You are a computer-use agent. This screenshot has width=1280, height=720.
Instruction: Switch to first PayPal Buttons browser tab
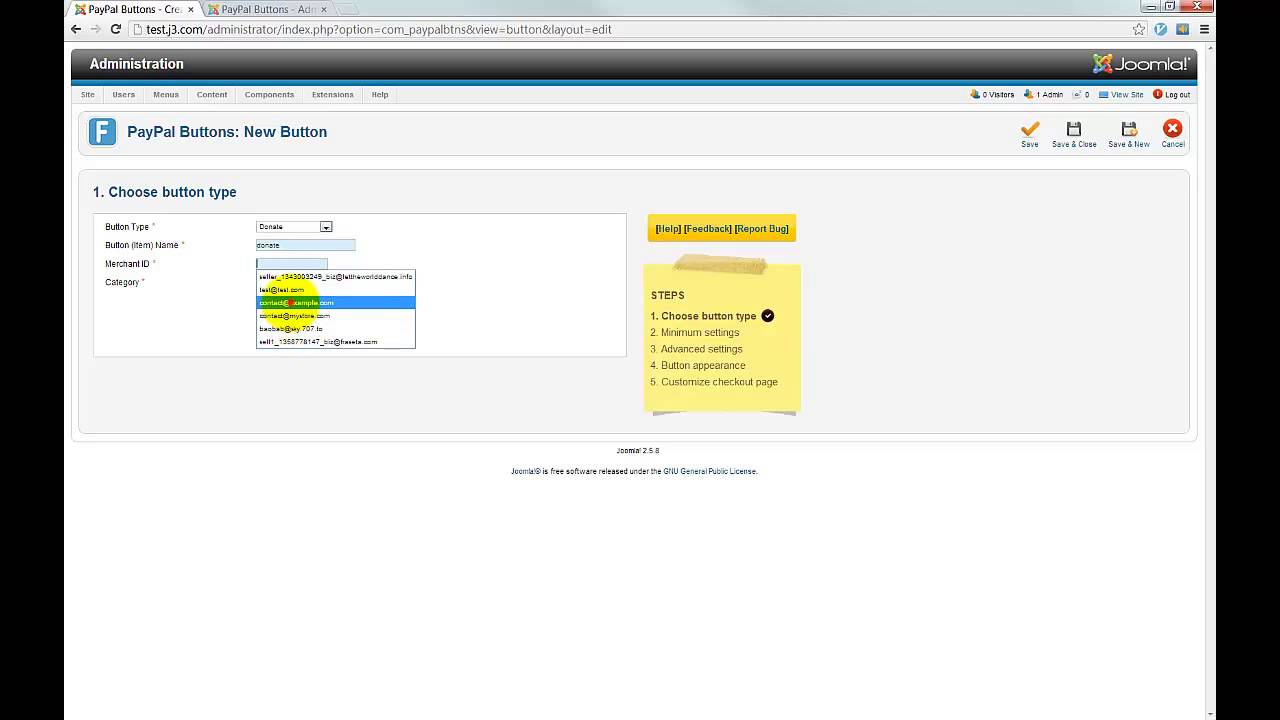pos(134,9)
